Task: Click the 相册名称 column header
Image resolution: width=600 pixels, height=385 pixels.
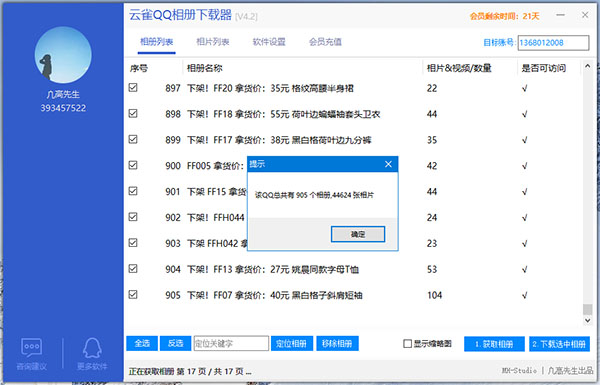Action: click(x=204, y=68)
